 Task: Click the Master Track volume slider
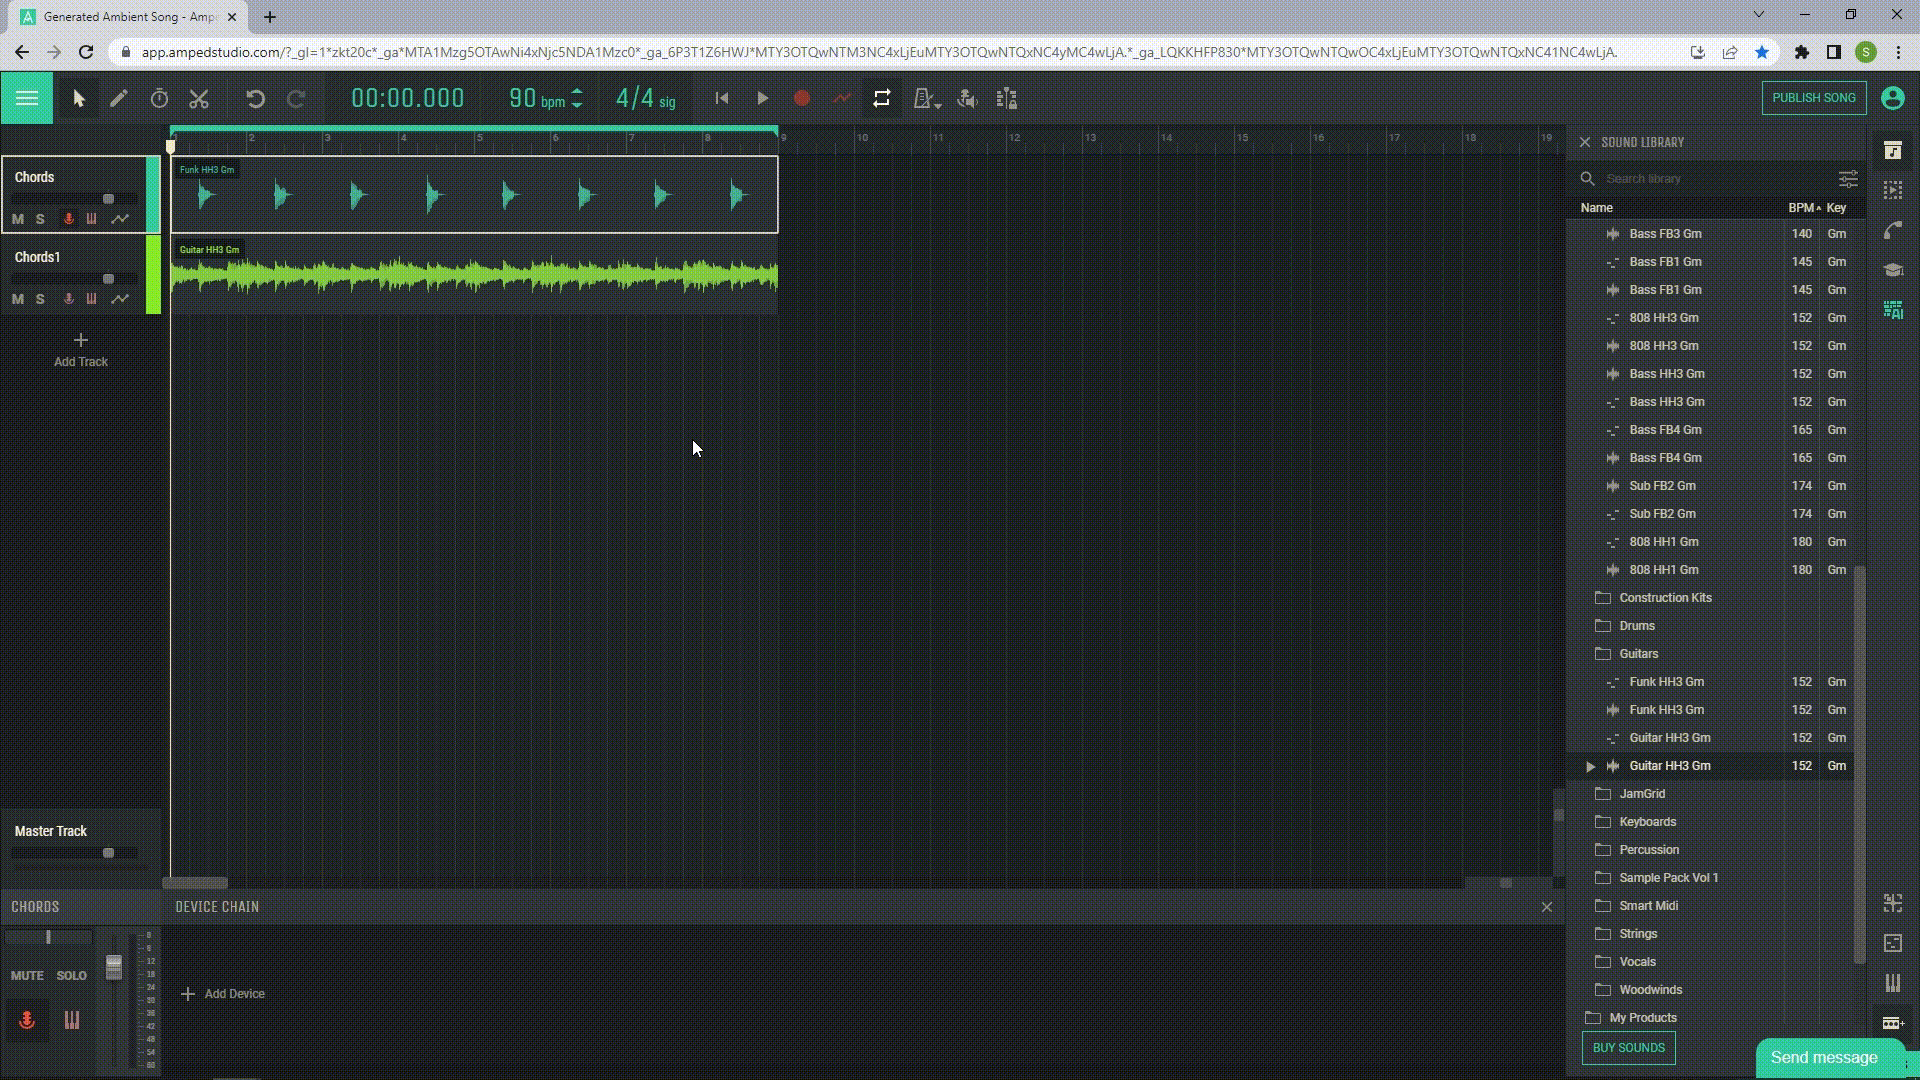[x=108, y=853]
